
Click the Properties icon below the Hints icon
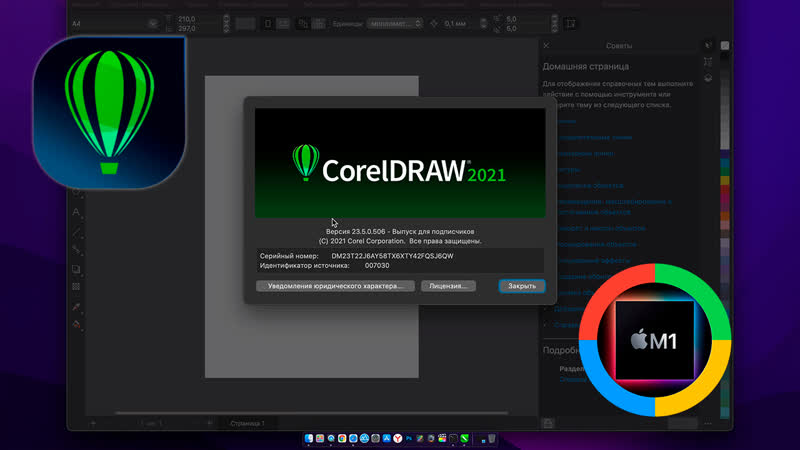(708, 62)
